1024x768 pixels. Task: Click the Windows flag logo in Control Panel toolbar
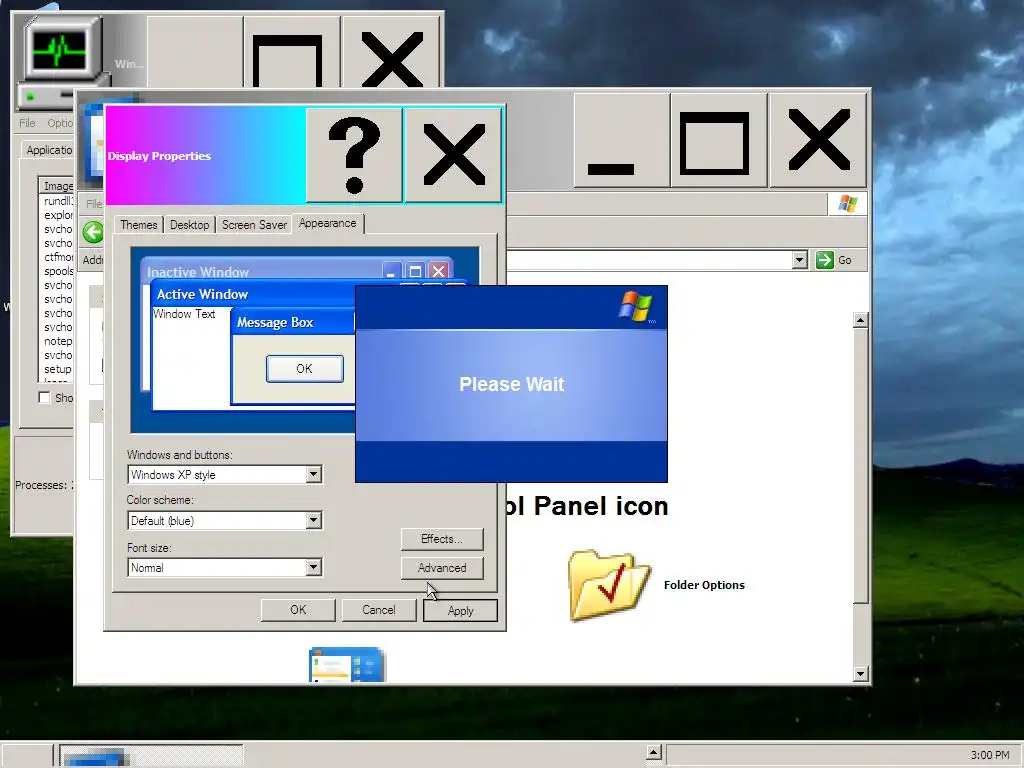click(848, 204)
